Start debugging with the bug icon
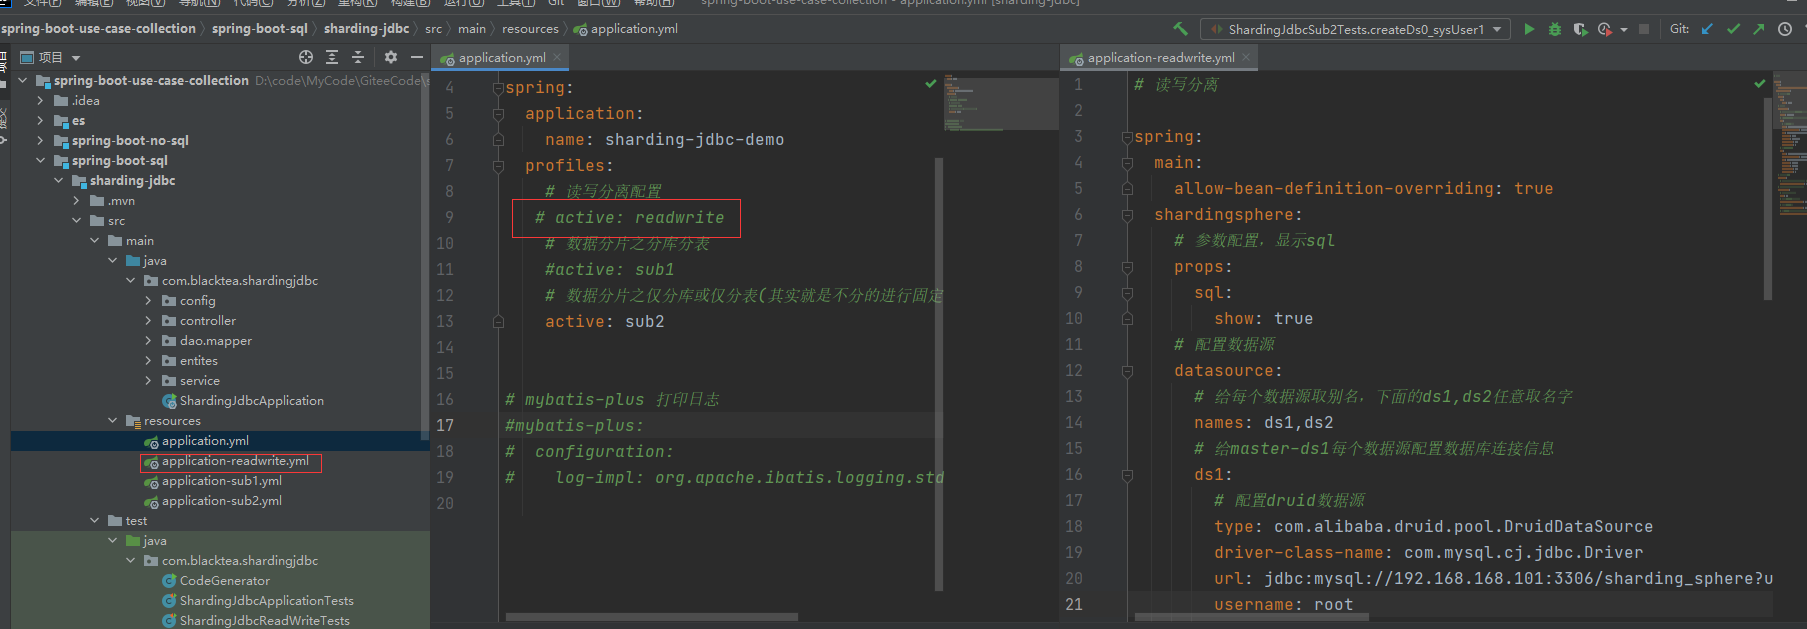 pyautogui.click(x=1554, y=29)
